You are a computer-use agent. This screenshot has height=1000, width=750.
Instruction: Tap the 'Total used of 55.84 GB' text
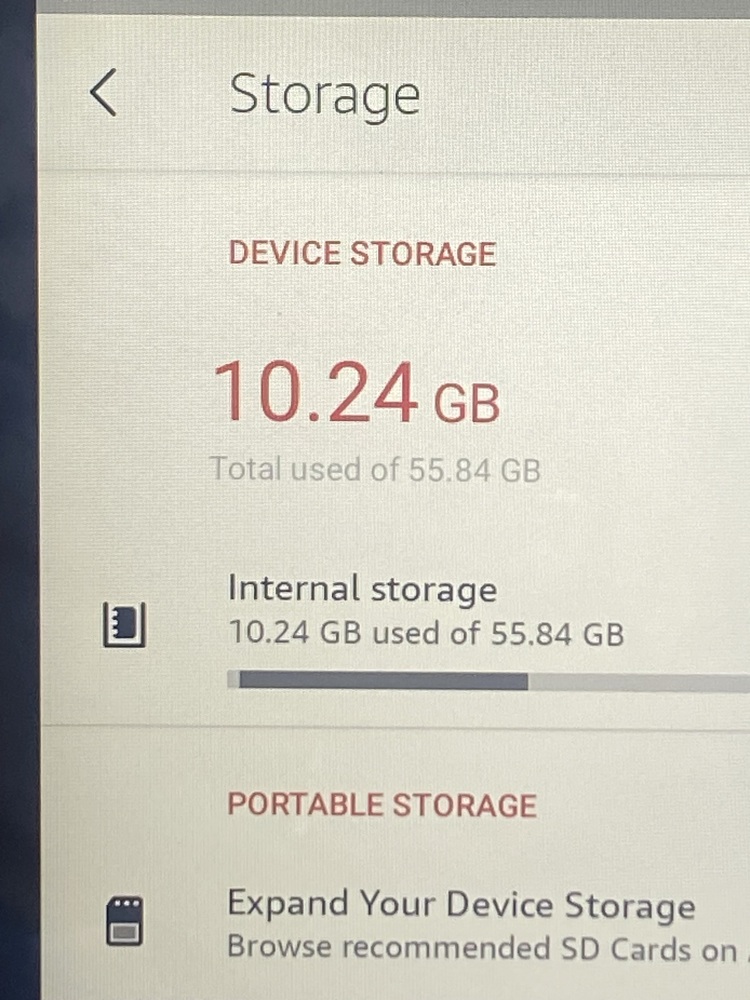click(376, 469)
